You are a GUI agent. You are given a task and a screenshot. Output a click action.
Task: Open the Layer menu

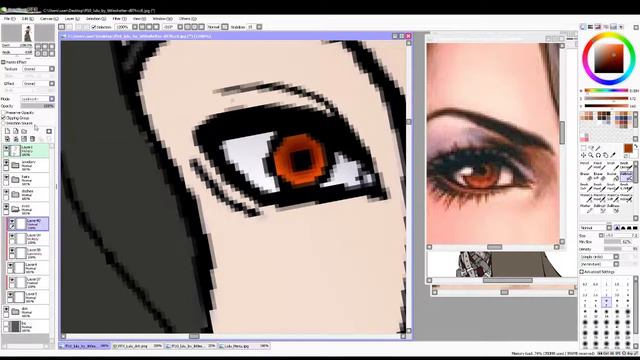(x=72, y=19)
